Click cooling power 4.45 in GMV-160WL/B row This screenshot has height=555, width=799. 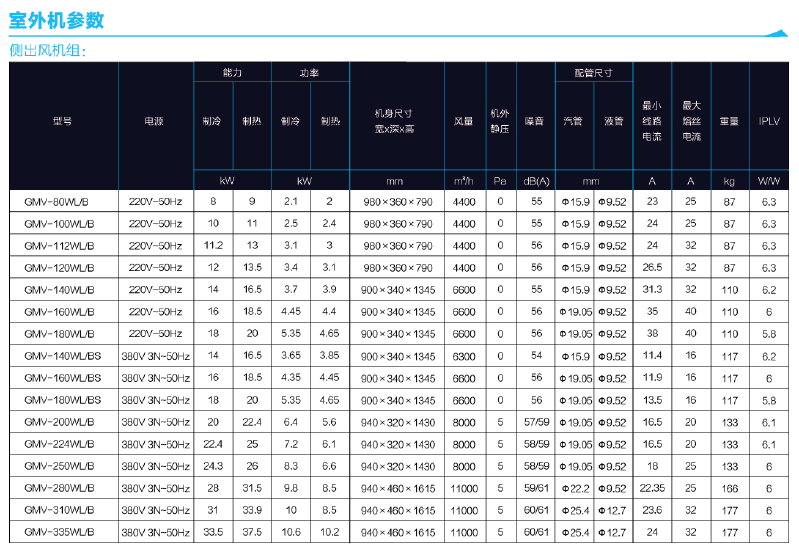click(291, 311)
